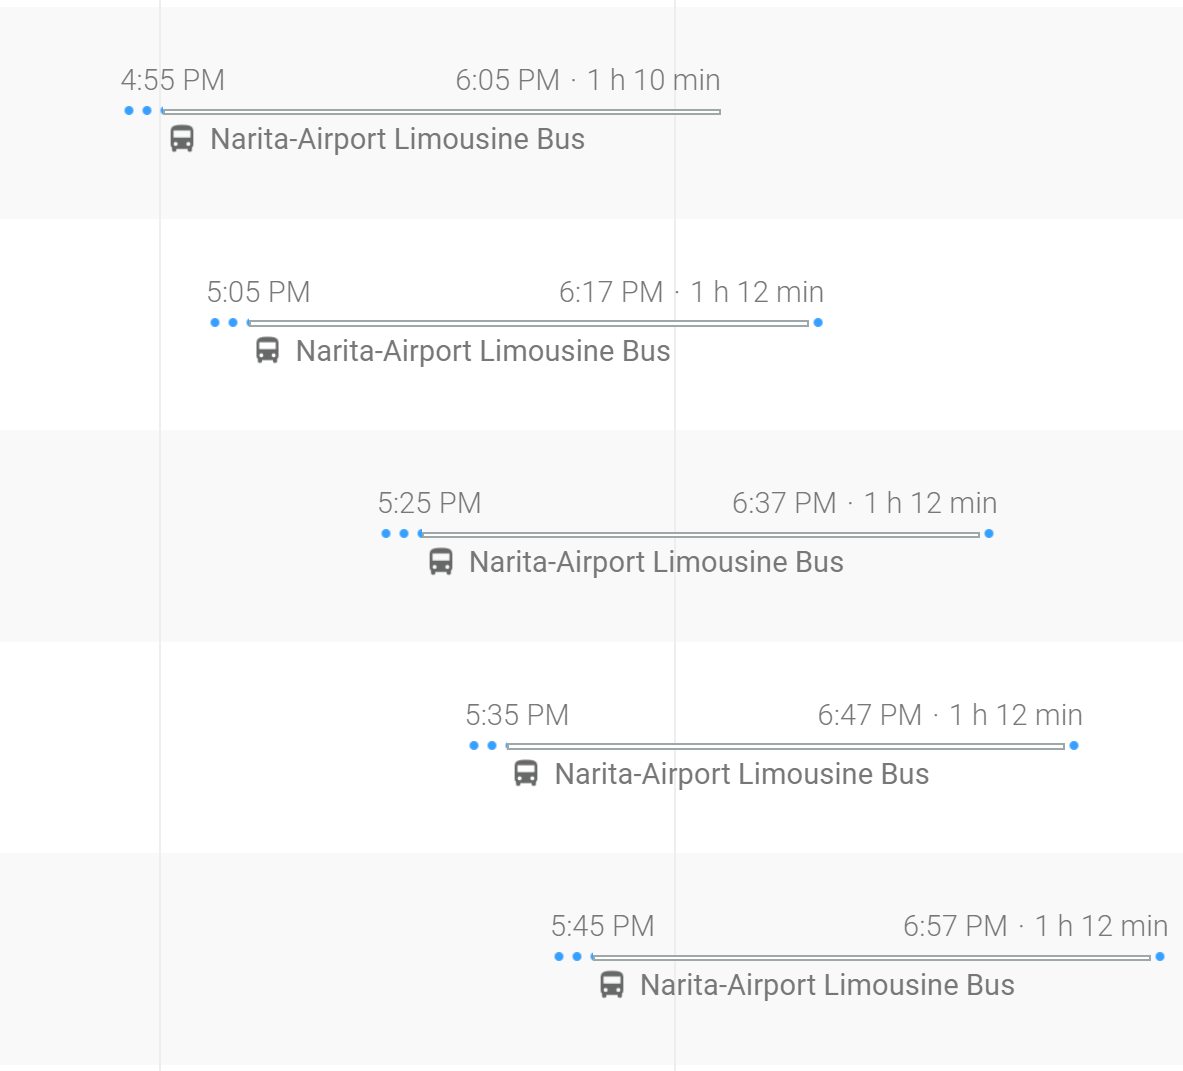Select Narita-Airport Limousine Bus departing 5:35 PM
The width and height of the screenshot is (1183, 1071).
click(x=742, y=774)
